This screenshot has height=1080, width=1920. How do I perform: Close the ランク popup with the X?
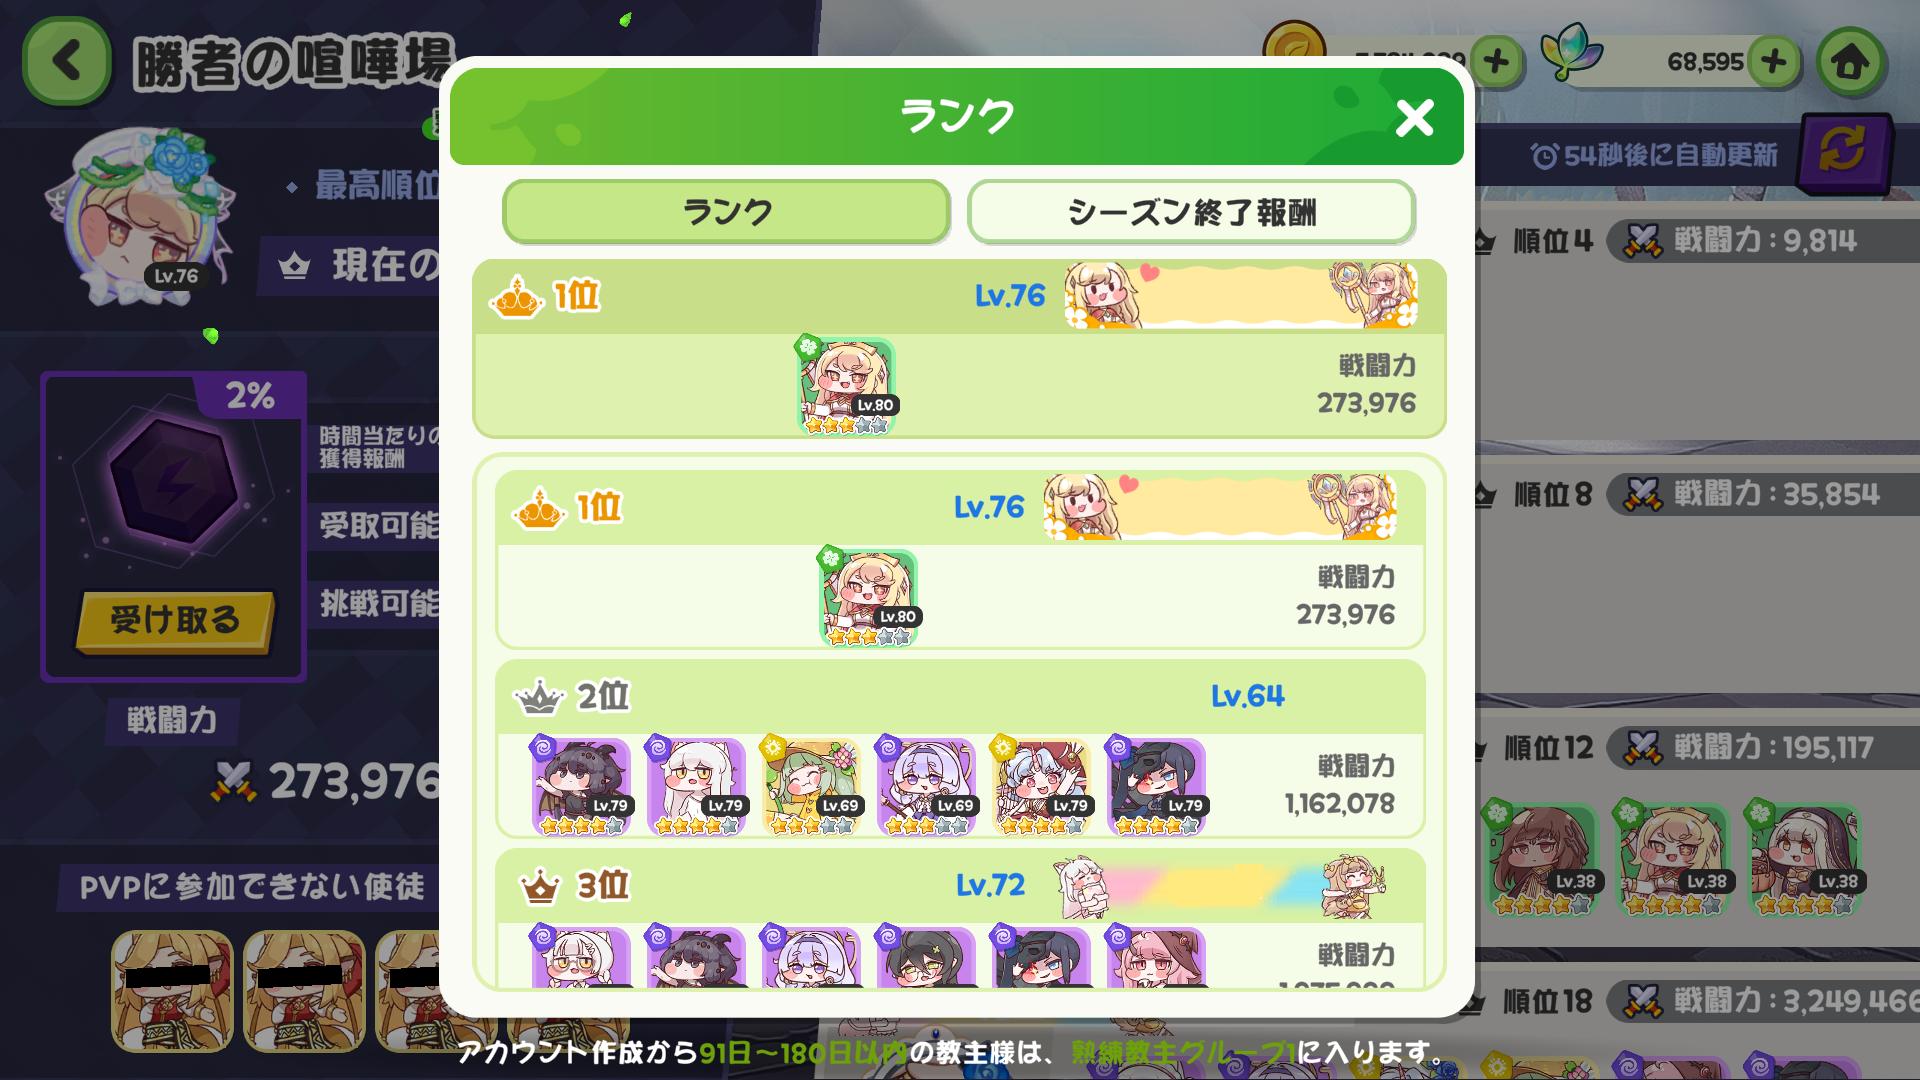click(1414, 118)
